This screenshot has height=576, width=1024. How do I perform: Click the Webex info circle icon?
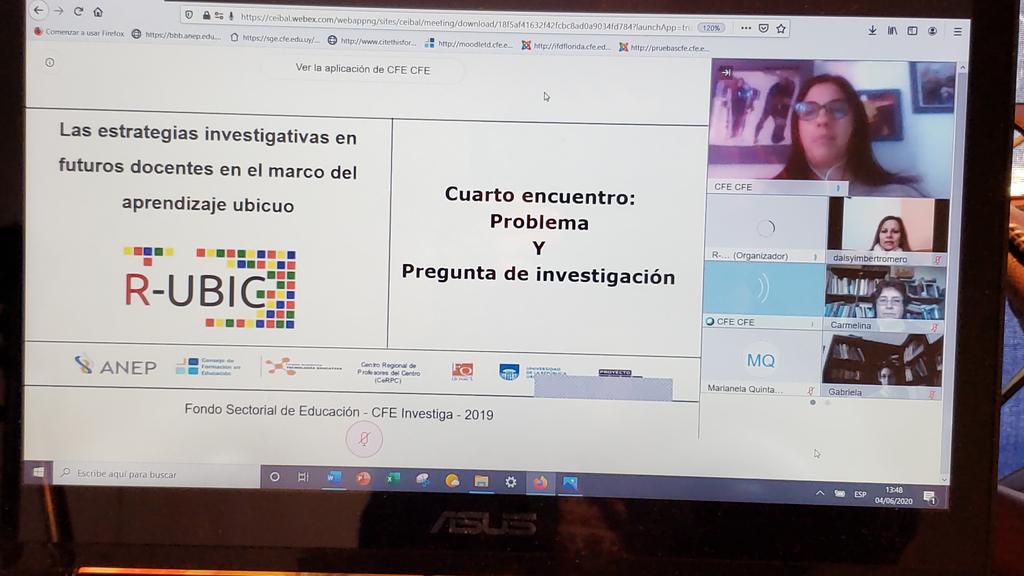[x=50, y=63]
